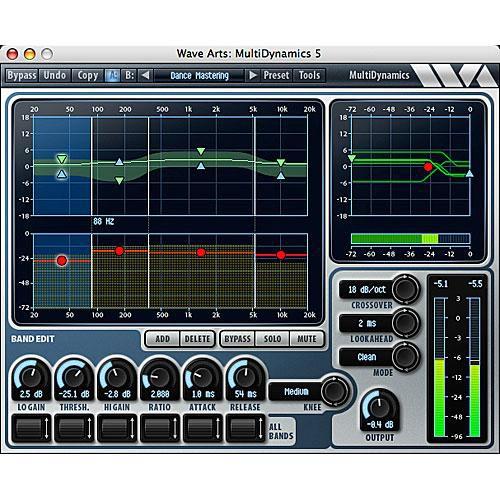This screenshot has height=500, width=500.
Task: Click band 3 green down-triangle gain handle
Action: point(201,151)
